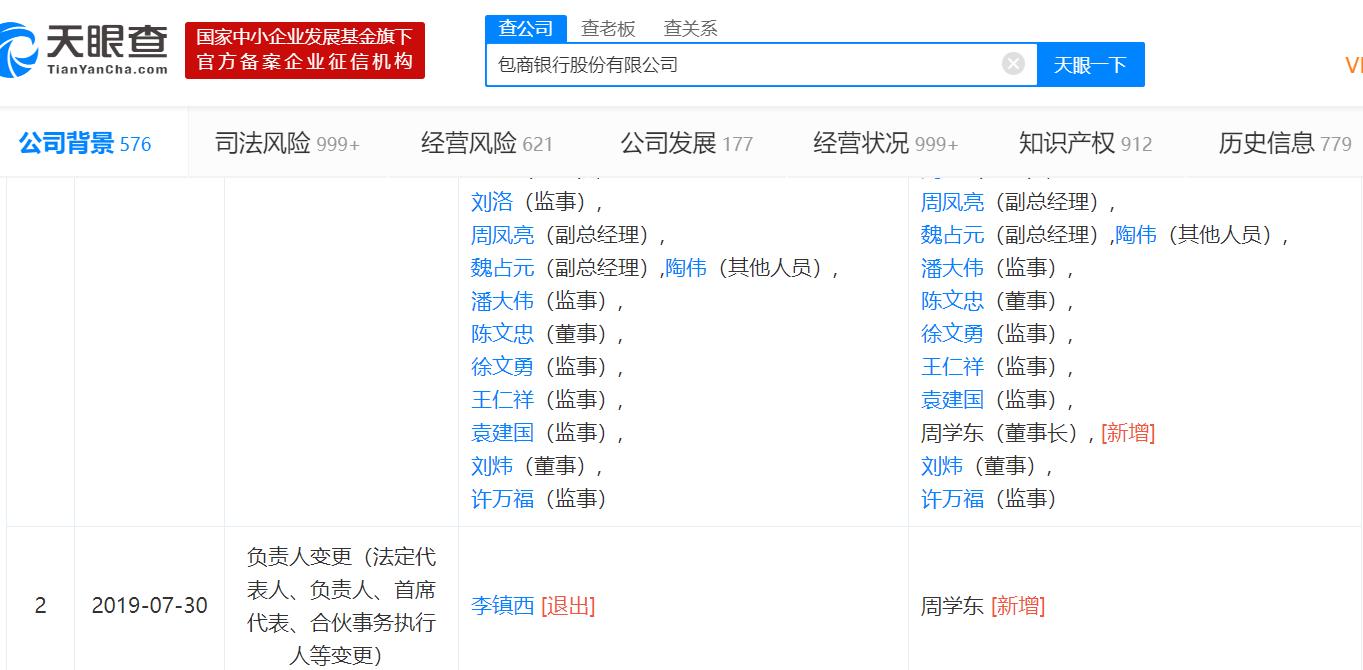Open 周凤亮 in the list containing 刘洛
Viewport: 1363px width, 670px height.
point(503,235)
